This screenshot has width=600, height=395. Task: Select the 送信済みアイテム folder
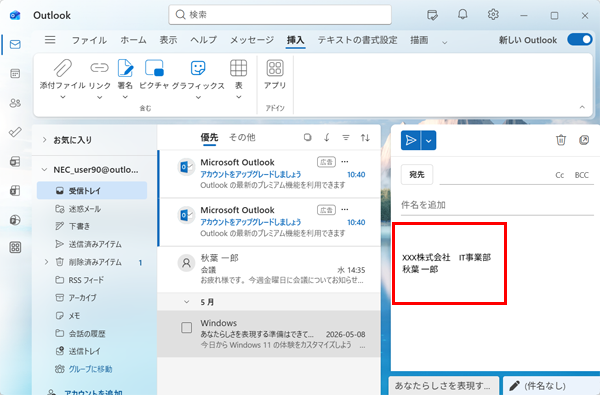pyautogui.click(x=92, y=244)
